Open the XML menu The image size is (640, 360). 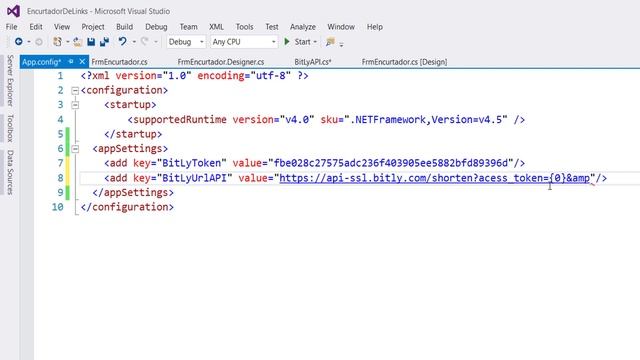pyautogui.click(x=216, y=27)
